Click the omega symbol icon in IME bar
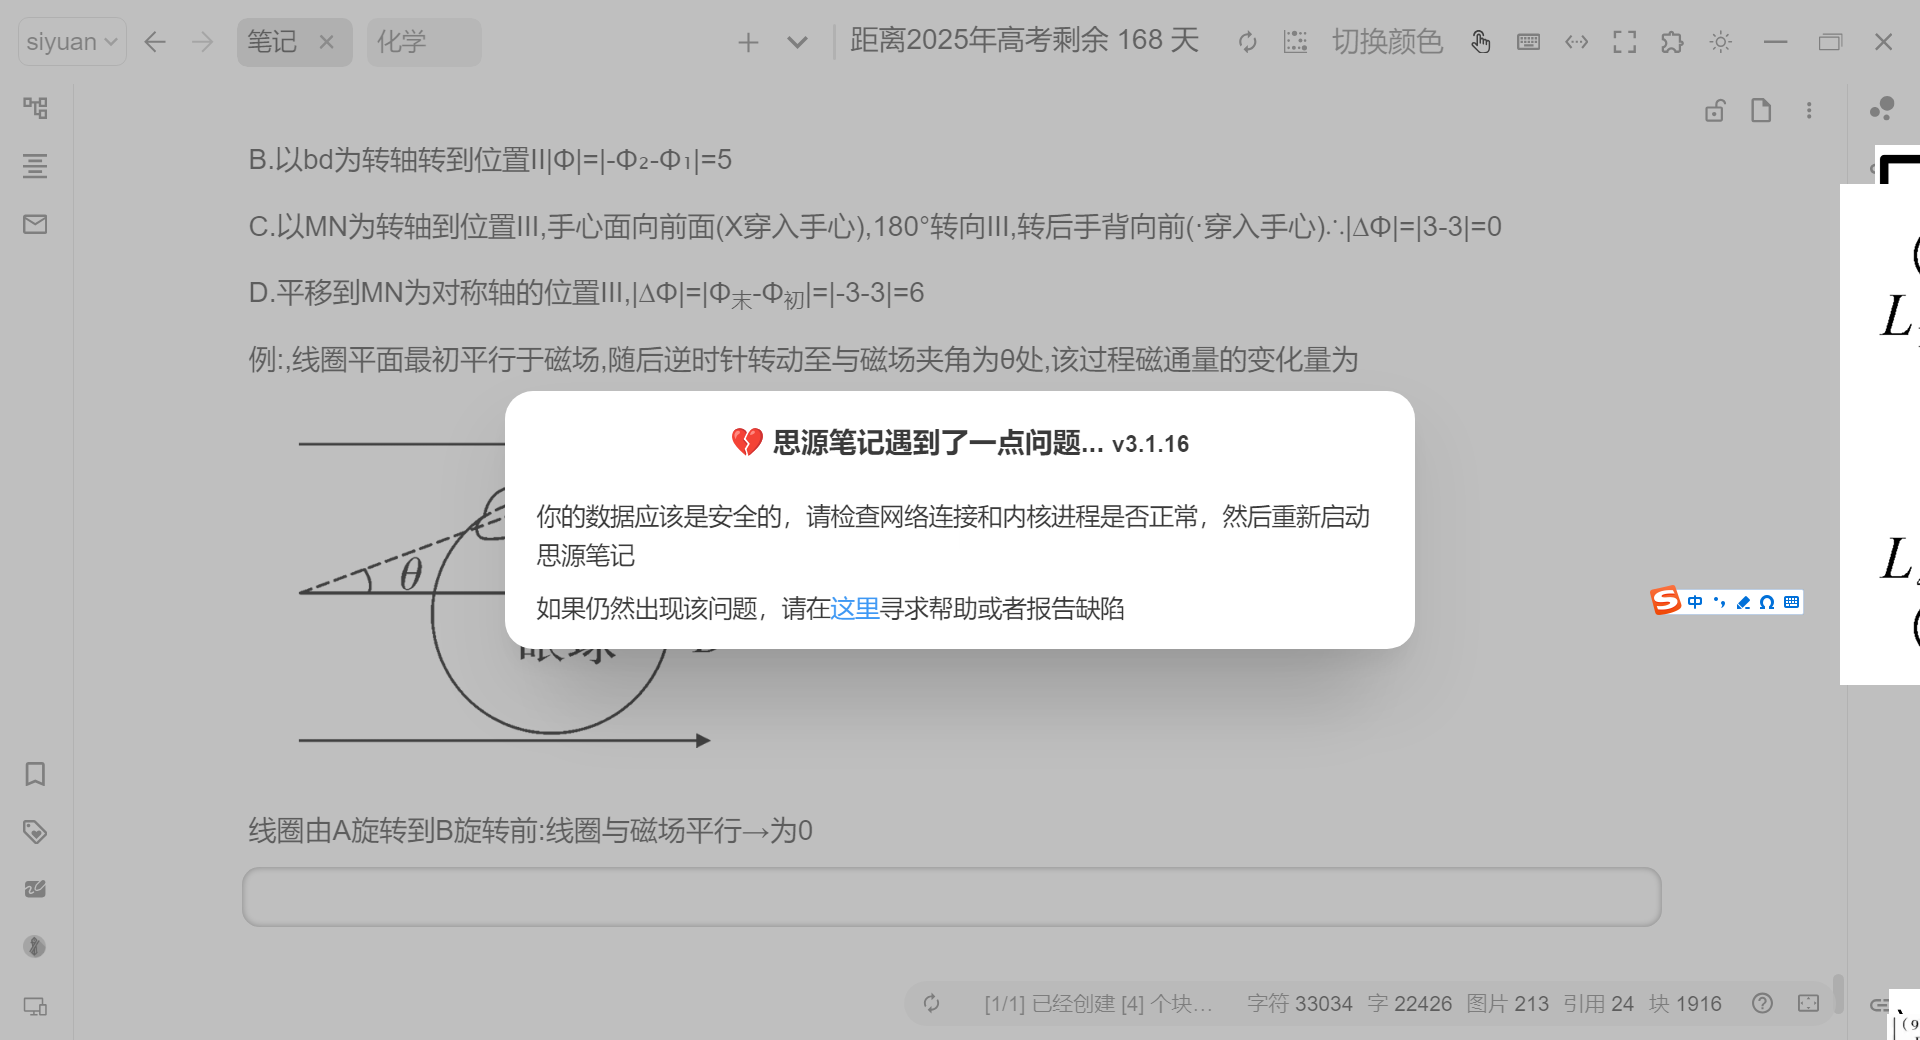Screen dimensions: 1920x1040 click(x=1767, y=602)
